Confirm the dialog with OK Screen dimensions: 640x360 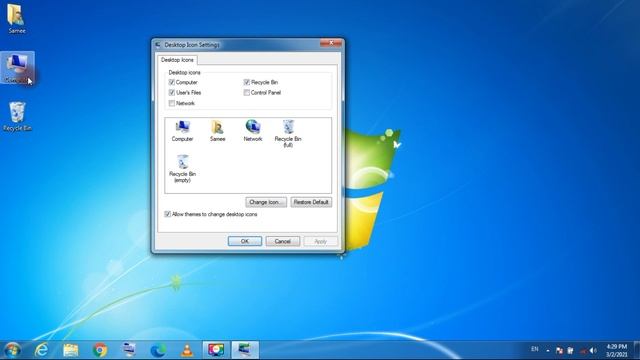[245, 241]
